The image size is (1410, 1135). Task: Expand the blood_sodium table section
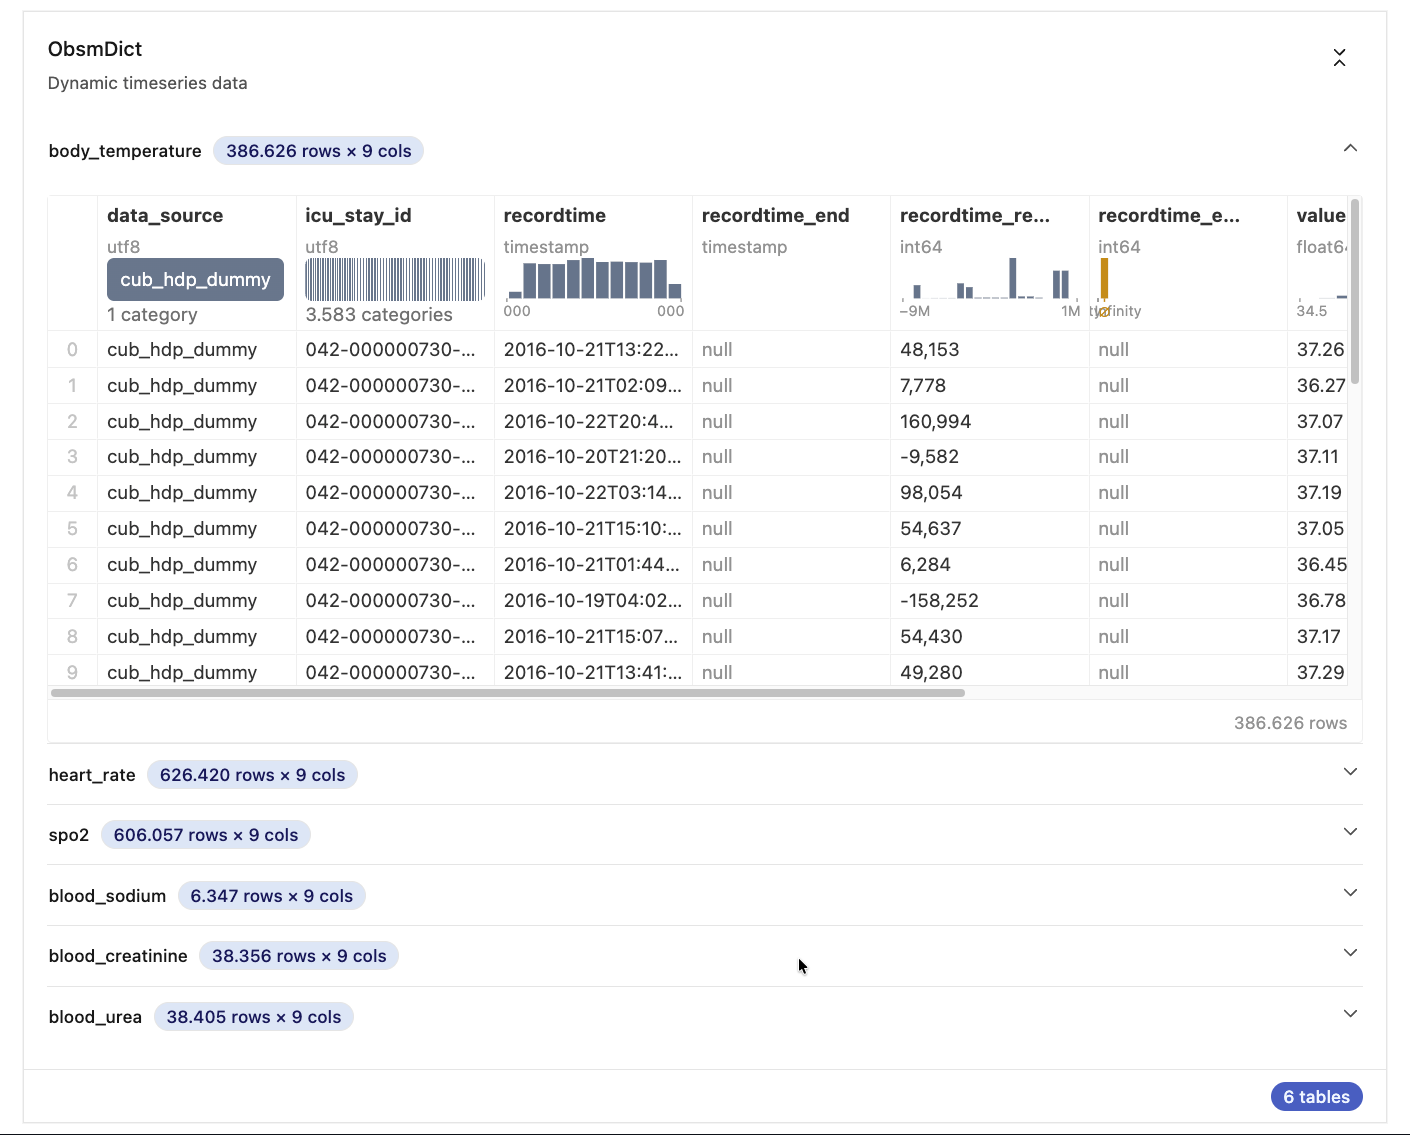pyautogui.click(x=1350, y=893)
